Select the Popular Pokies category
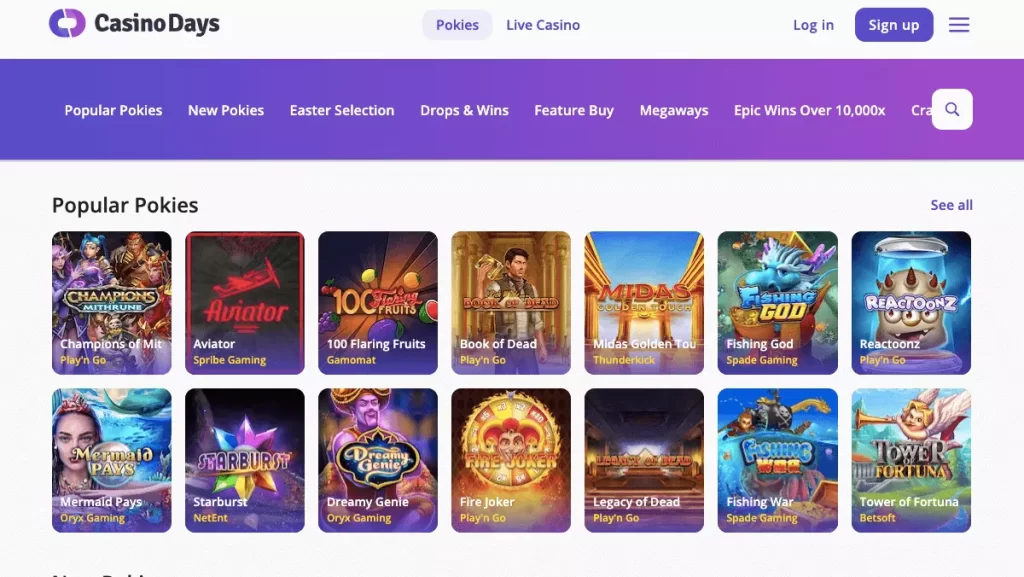This screenshot has height=577, width=1024. [113, 110]
